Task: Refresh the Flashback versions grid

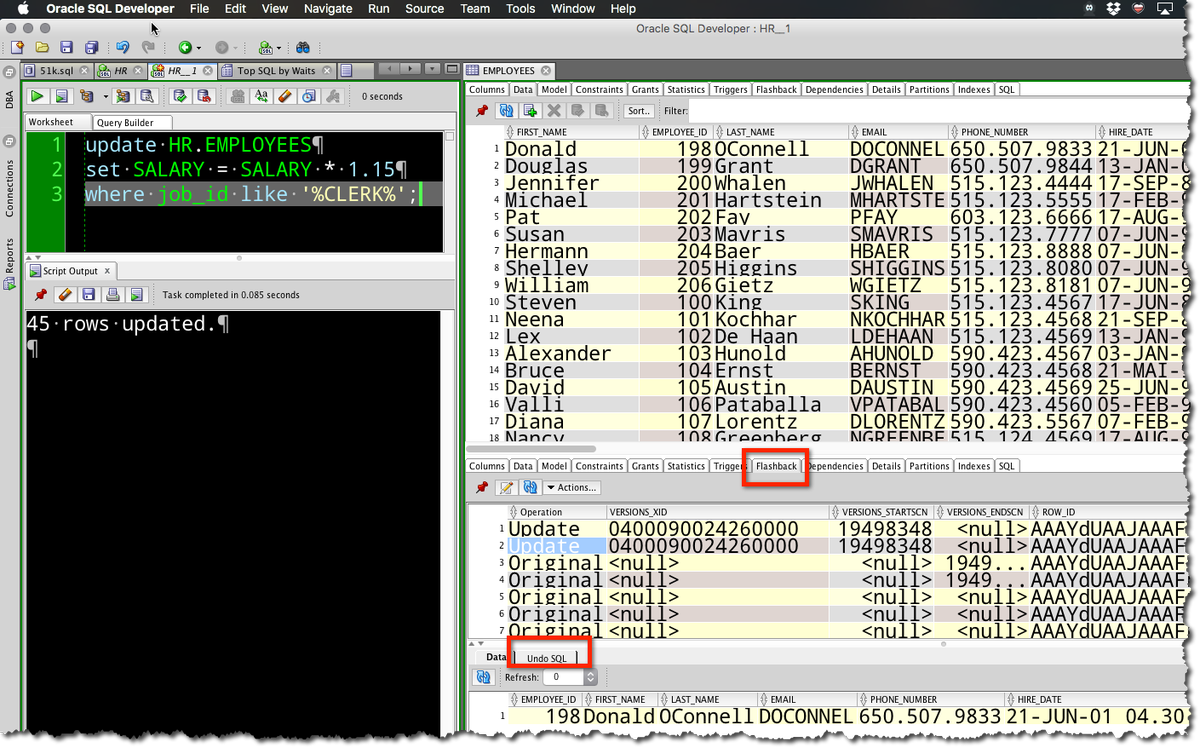Action: (x=531, y=487)
